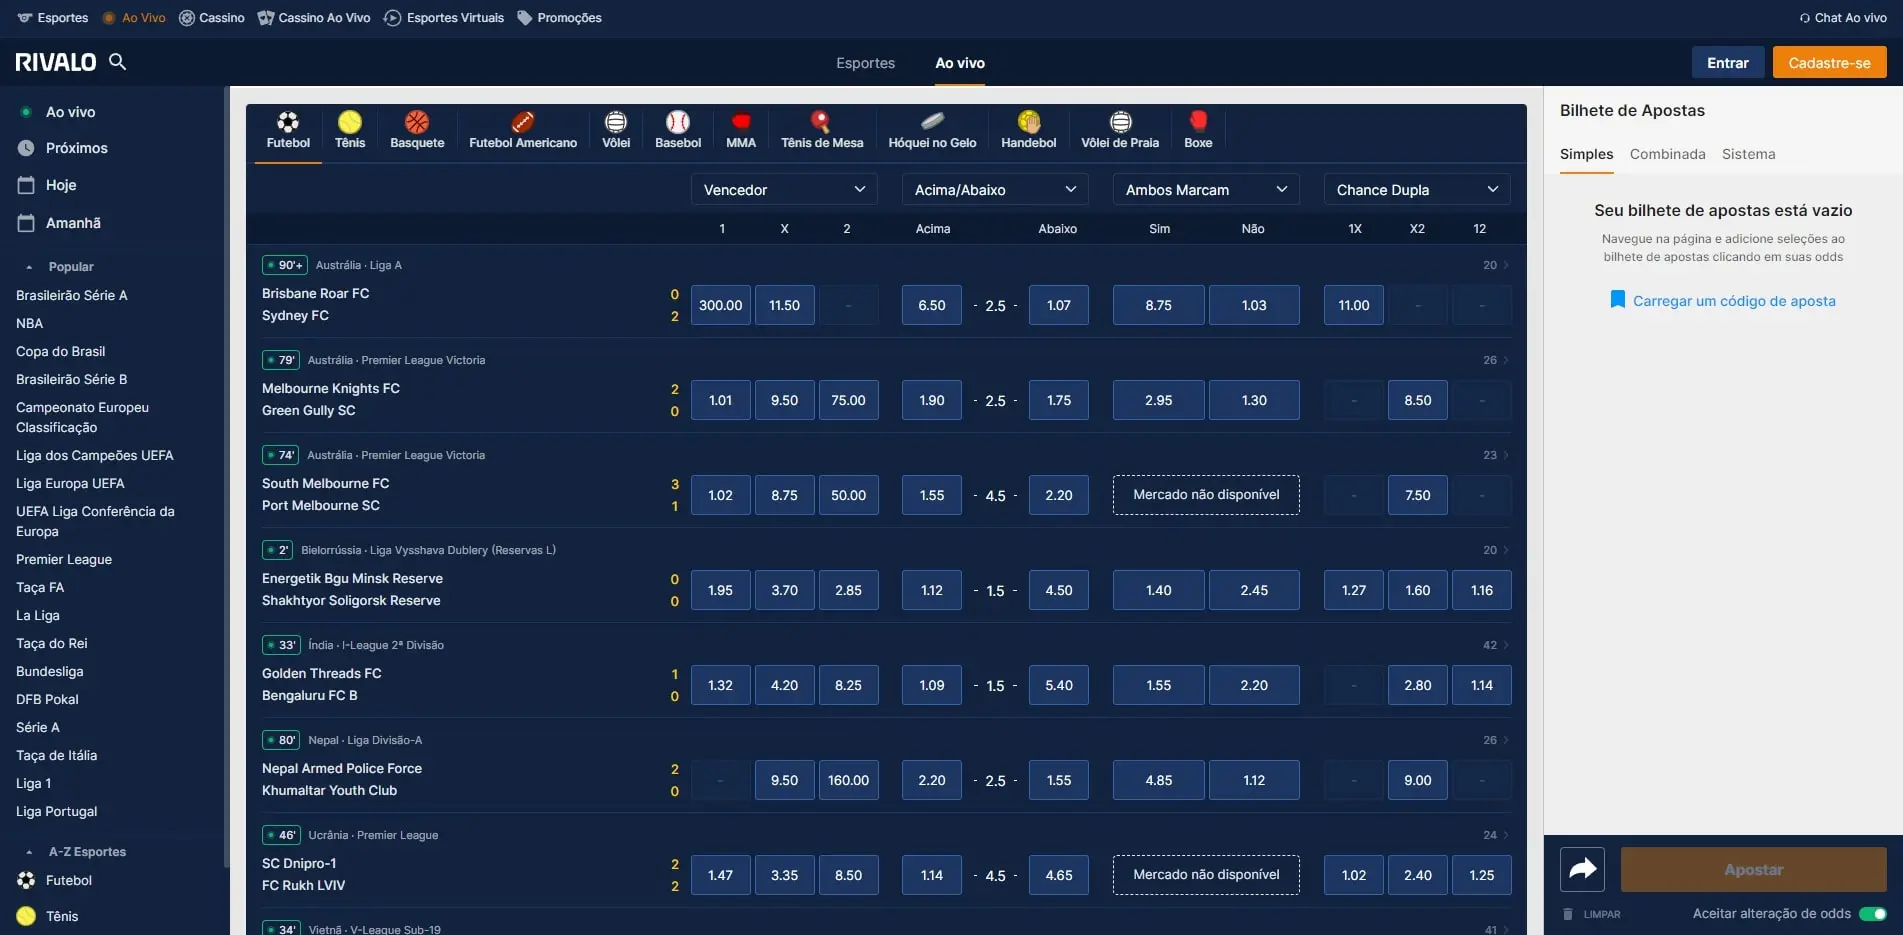1903x935 pixels.
Task: Open Chat Ao vivo from the top bar
Action: click(1843, 17)
